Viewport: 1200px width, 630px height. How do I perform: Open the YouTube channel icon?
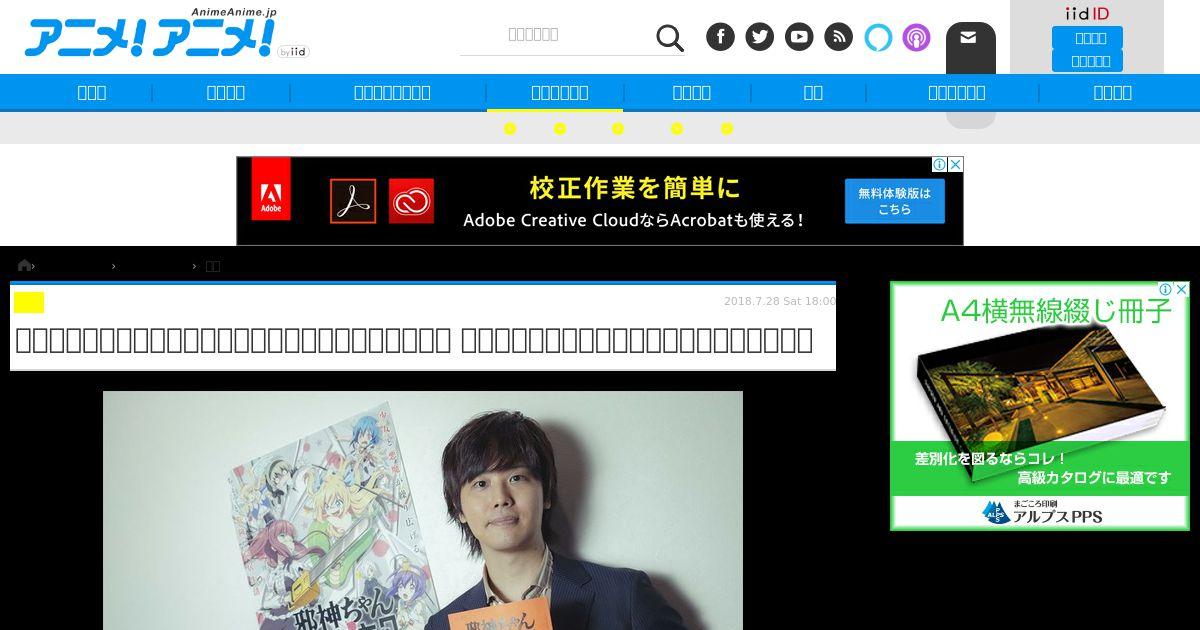(799, 37)
